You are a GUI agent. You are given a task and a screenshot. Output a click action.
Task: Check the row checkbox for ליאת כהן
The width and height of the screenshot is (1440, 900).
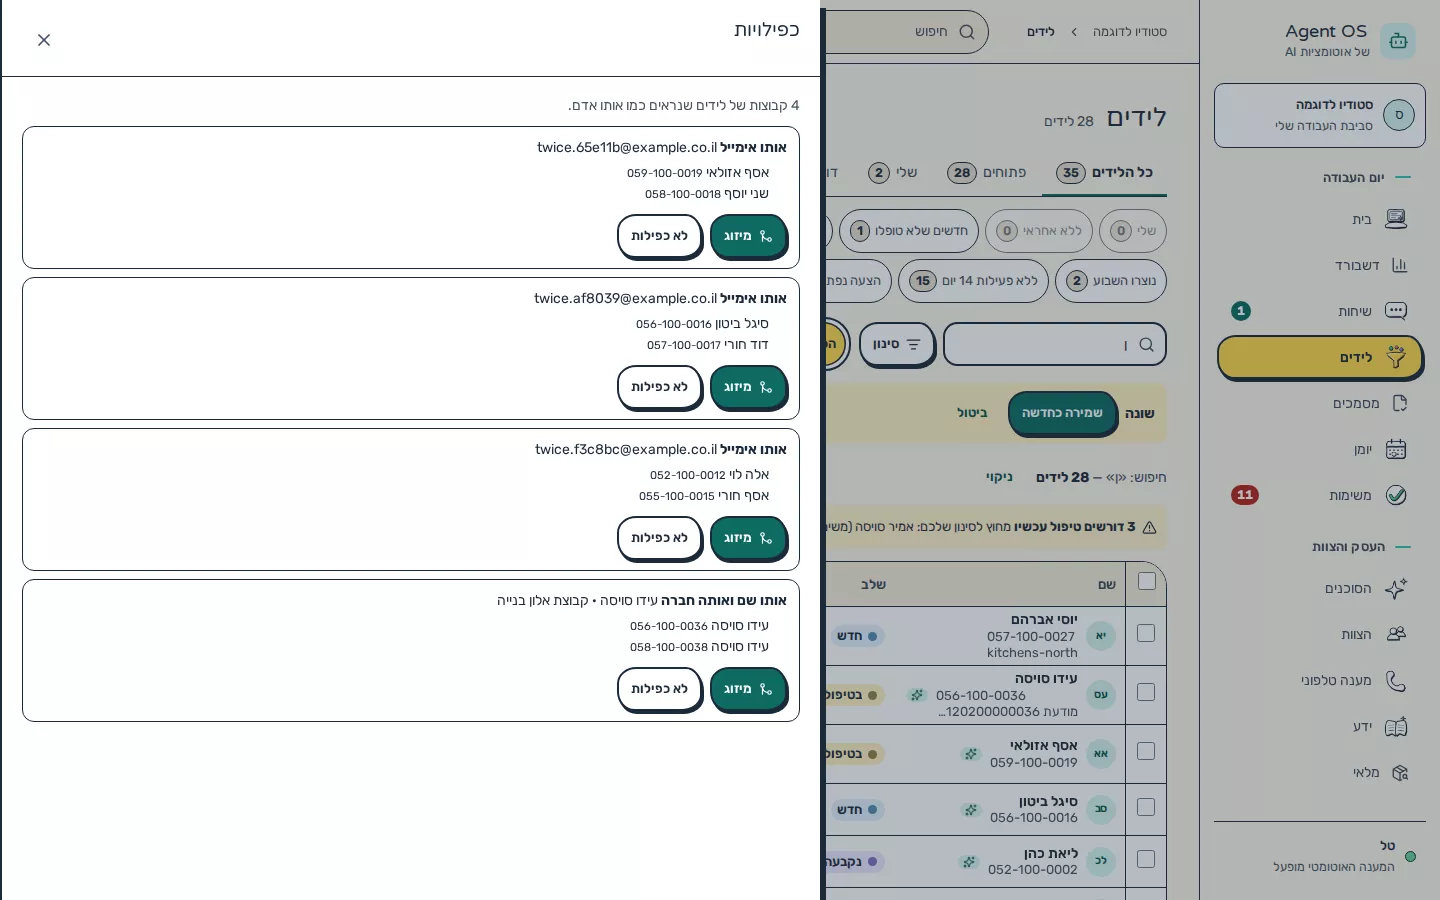click(x=1146, y=859)
